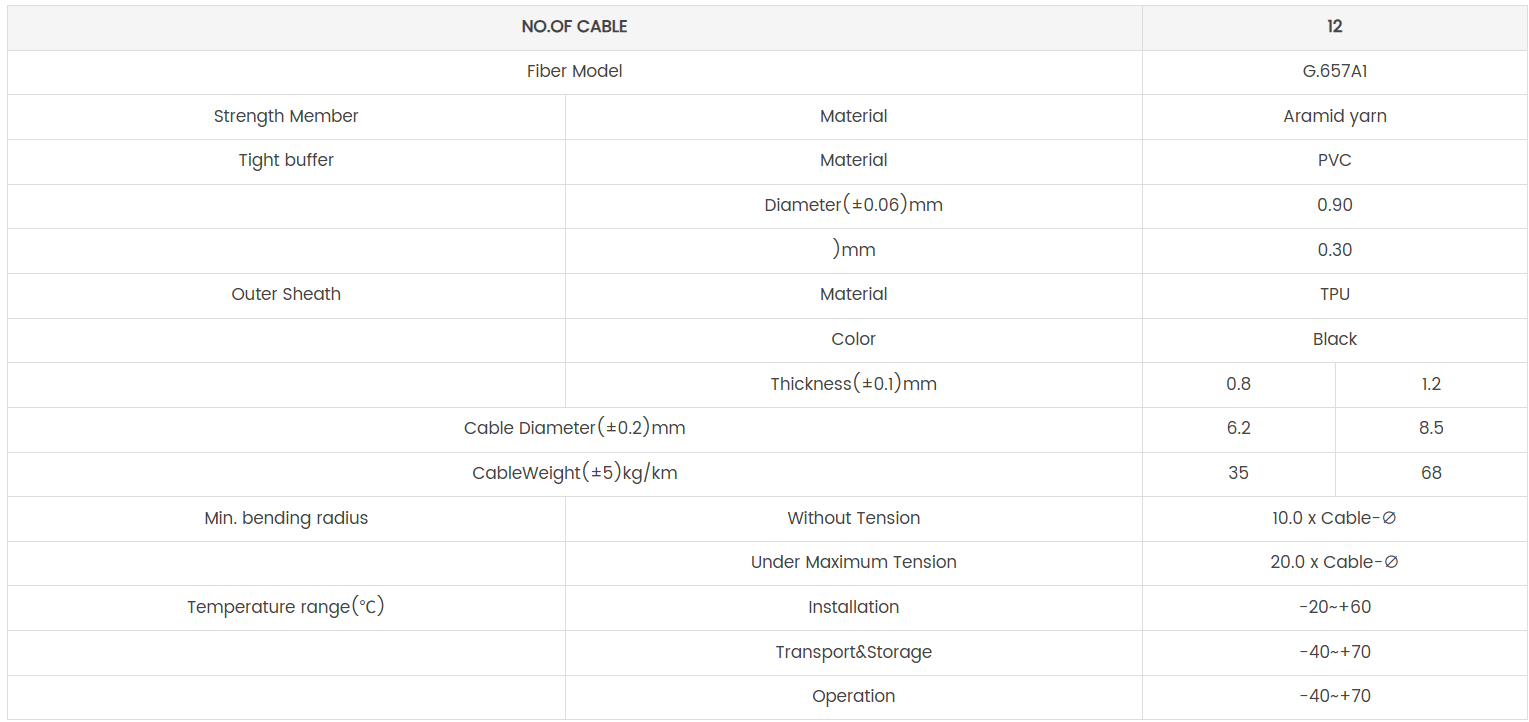Select the TPU material value
Screen dimensions: 1529x722
click(x=1334, y=294)
